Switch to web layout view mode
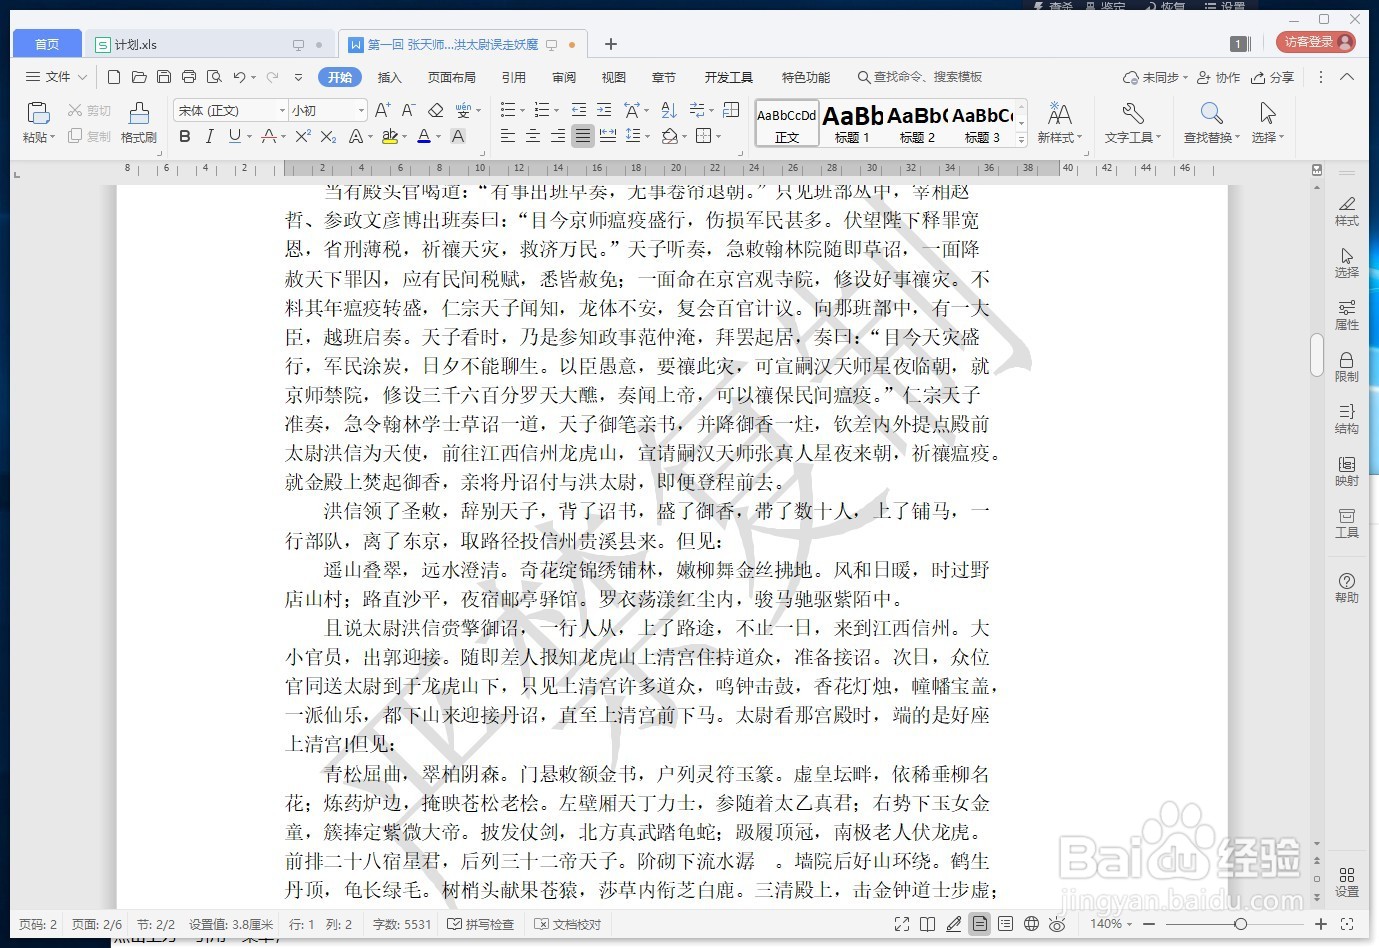Image resolution: width=1379 pixels, height=948 pixels. click(x=1030, y=924)
